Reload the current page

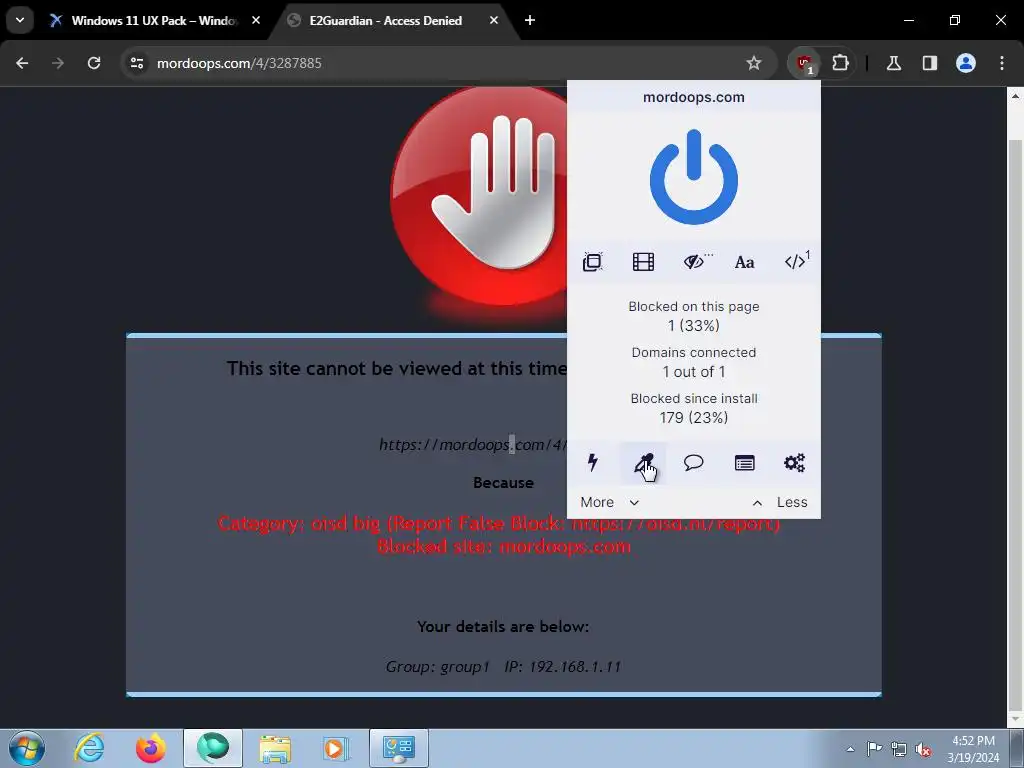click(94, 63)
